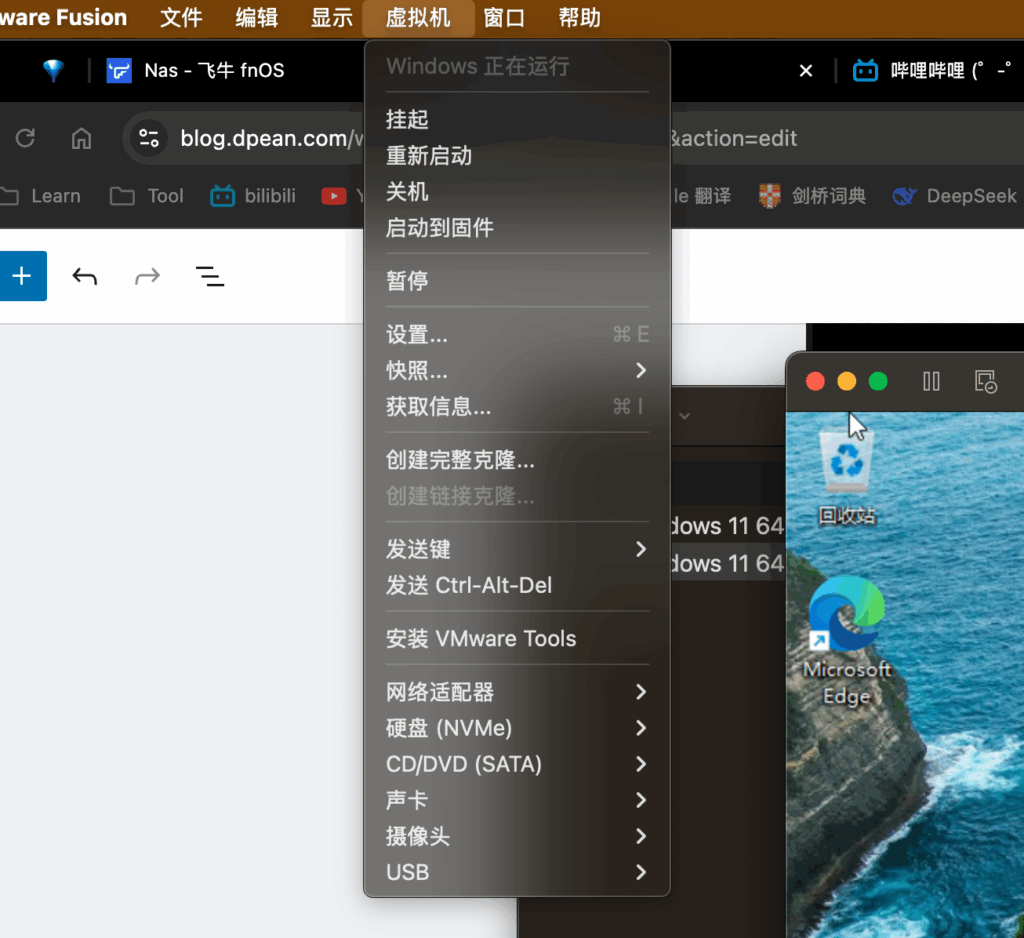Open the 窗口 menu in menu bar
This screenshot has height=938, width=1024.
pyautogui.click(x=504, y=18)
